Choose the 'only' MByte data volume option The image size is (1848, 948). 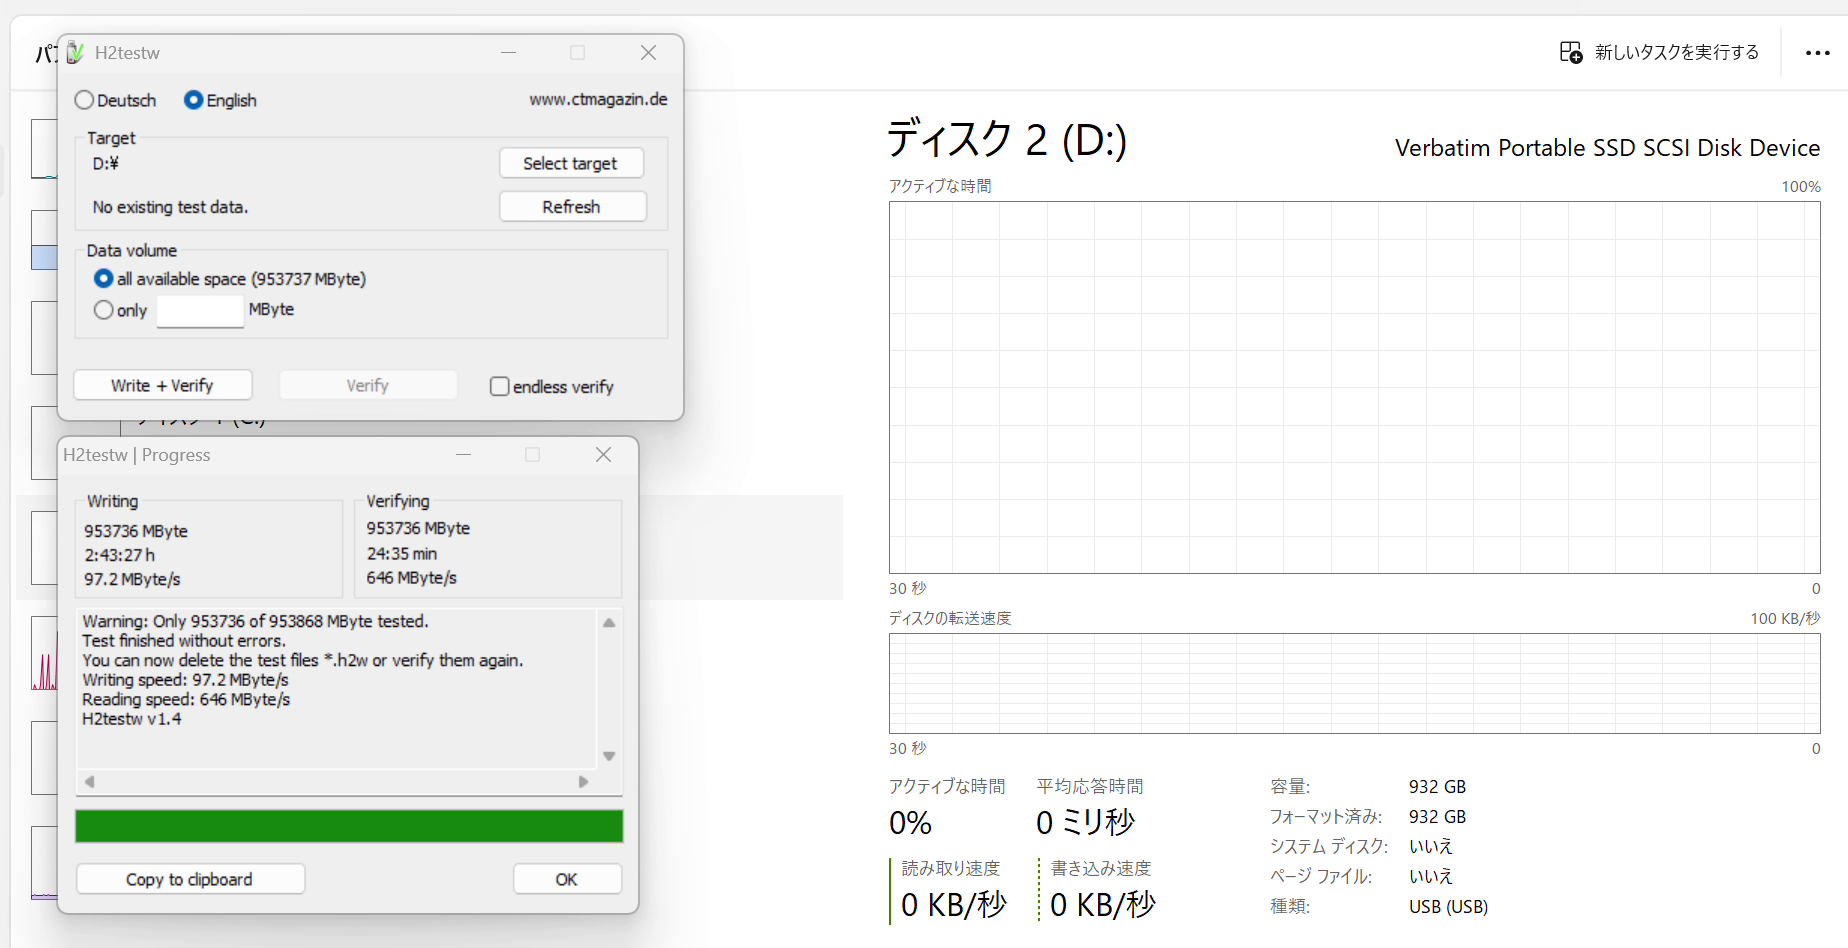pyautogui.click(x=104, y=310)
